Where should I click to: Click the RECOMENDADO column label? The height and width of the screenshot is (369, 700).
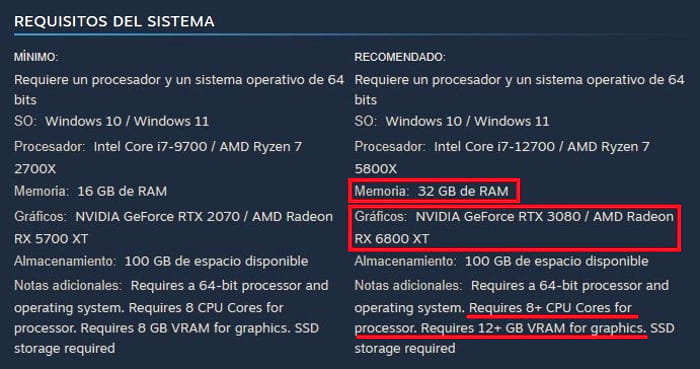tap(400, 57)
